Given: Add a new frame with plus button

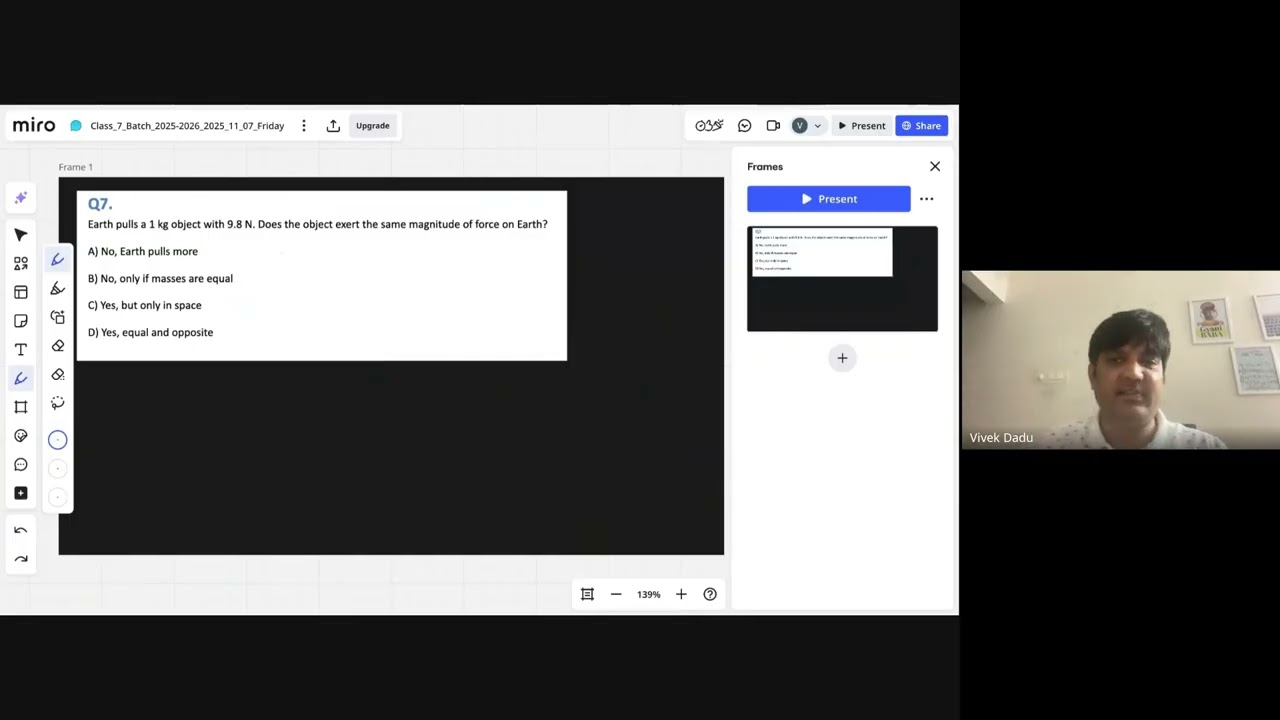Looking at the screenshot, I should click(x=842, y=358).
